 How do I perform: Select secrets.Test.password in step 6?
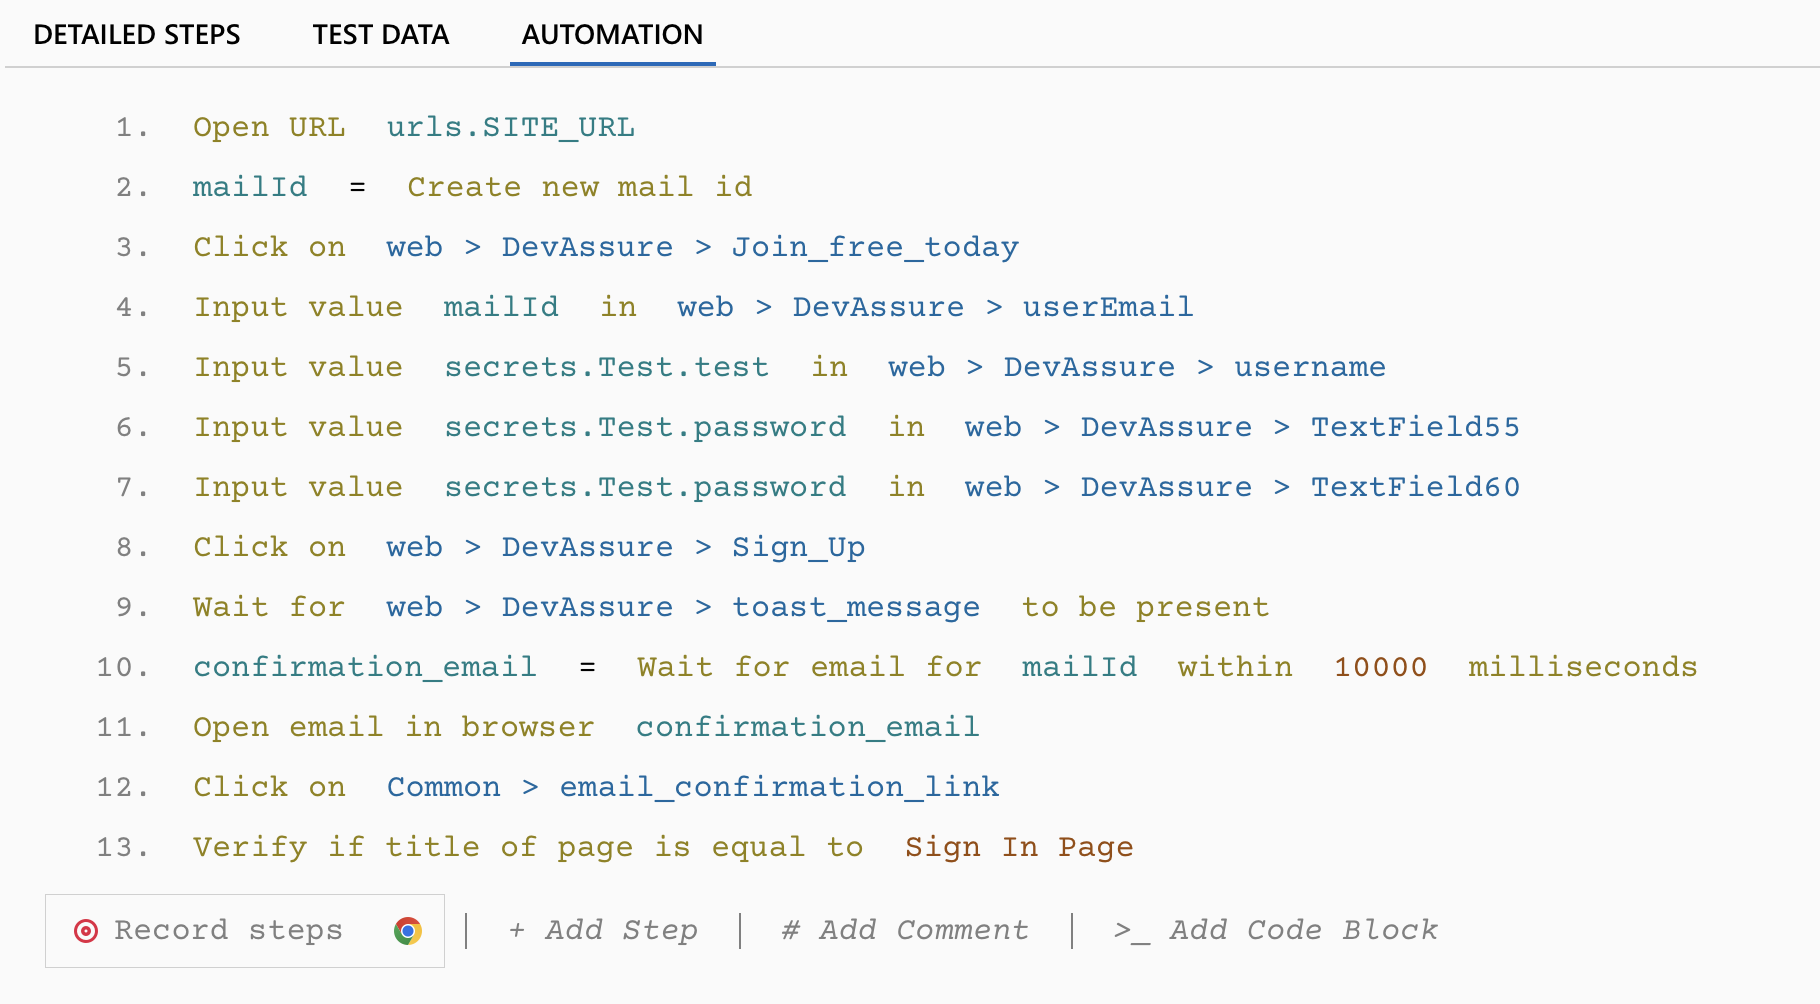(644, 427)
